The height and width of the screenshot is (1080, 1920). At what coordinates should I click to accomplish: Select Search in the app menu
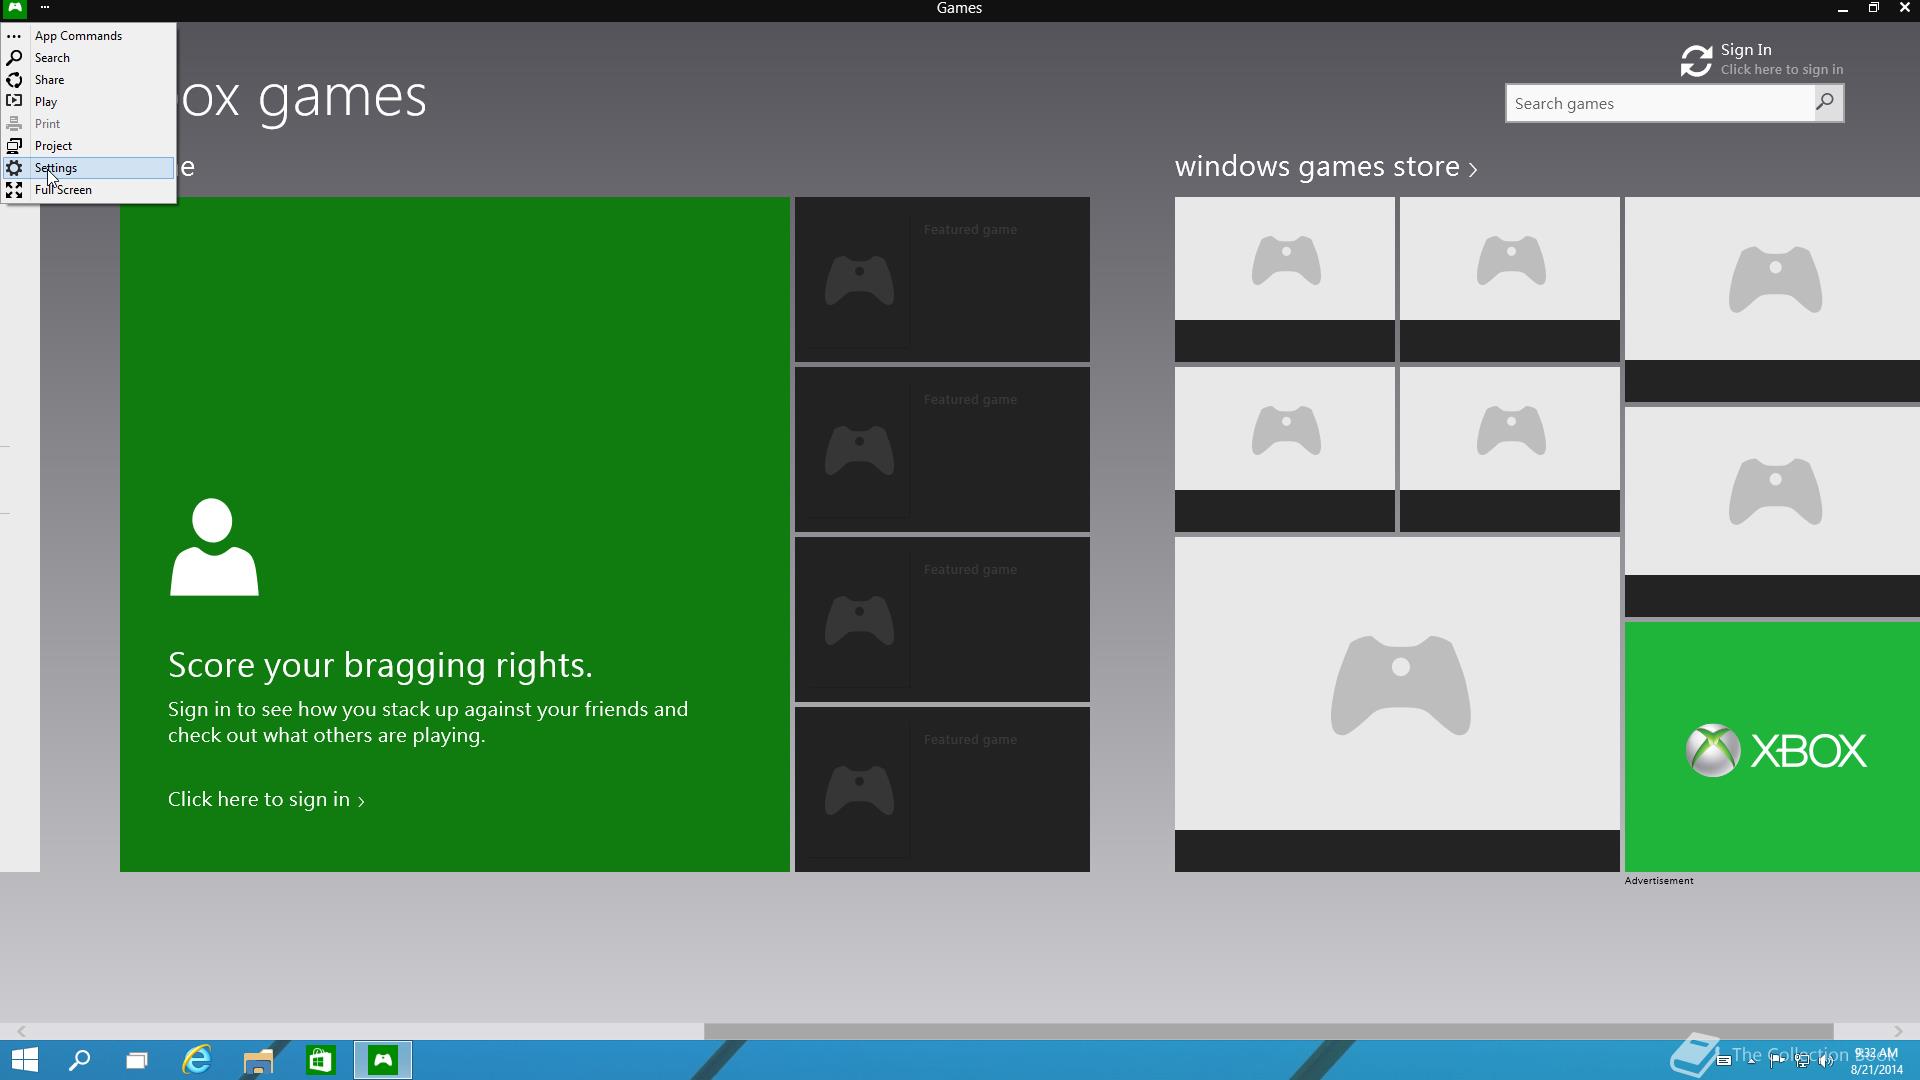(89, 58)
